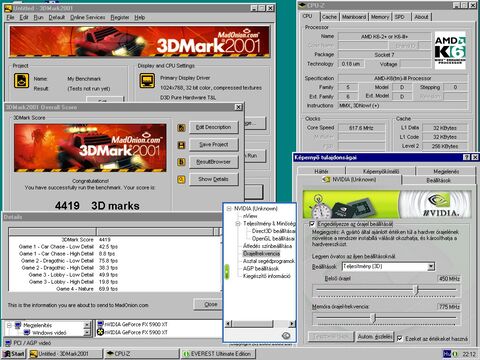This screenshot has width=480, height=360.
Task: Open the Register menu in 3DMark2001
Action: point(120,17)
